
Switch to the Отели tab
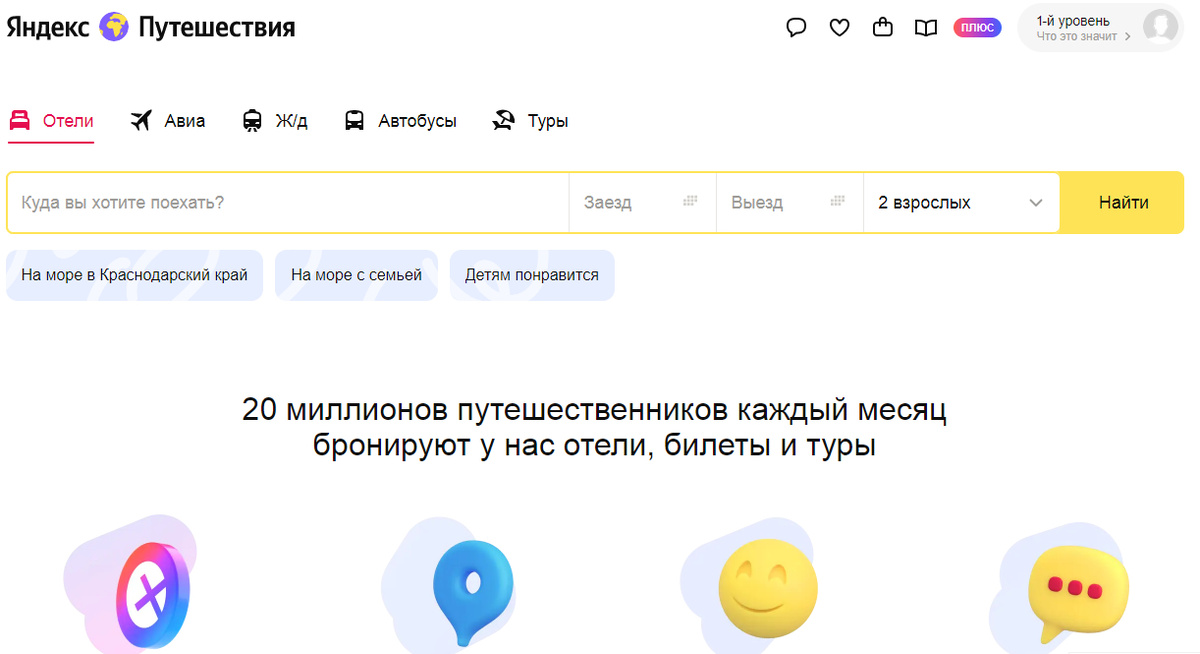click(51, 121)
